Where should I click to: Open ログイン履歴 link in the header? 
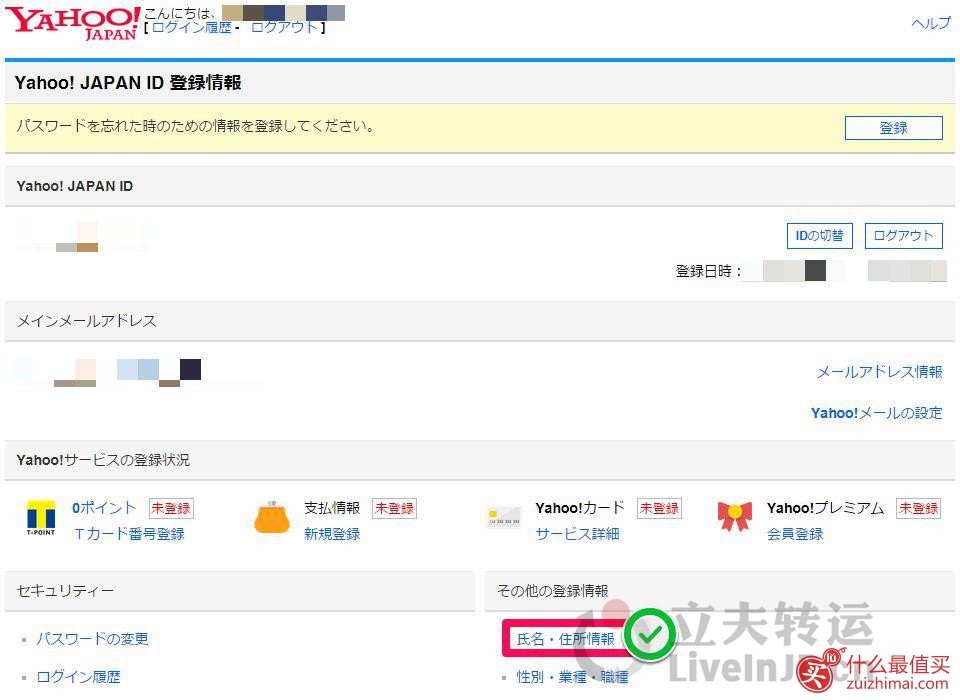pyautogui.click(x=191, y=28)
